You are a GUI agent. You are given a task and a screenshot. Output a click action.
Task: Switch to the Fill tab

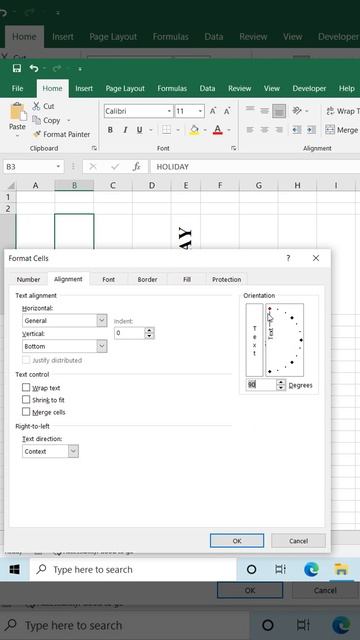(x=187, y=279)
